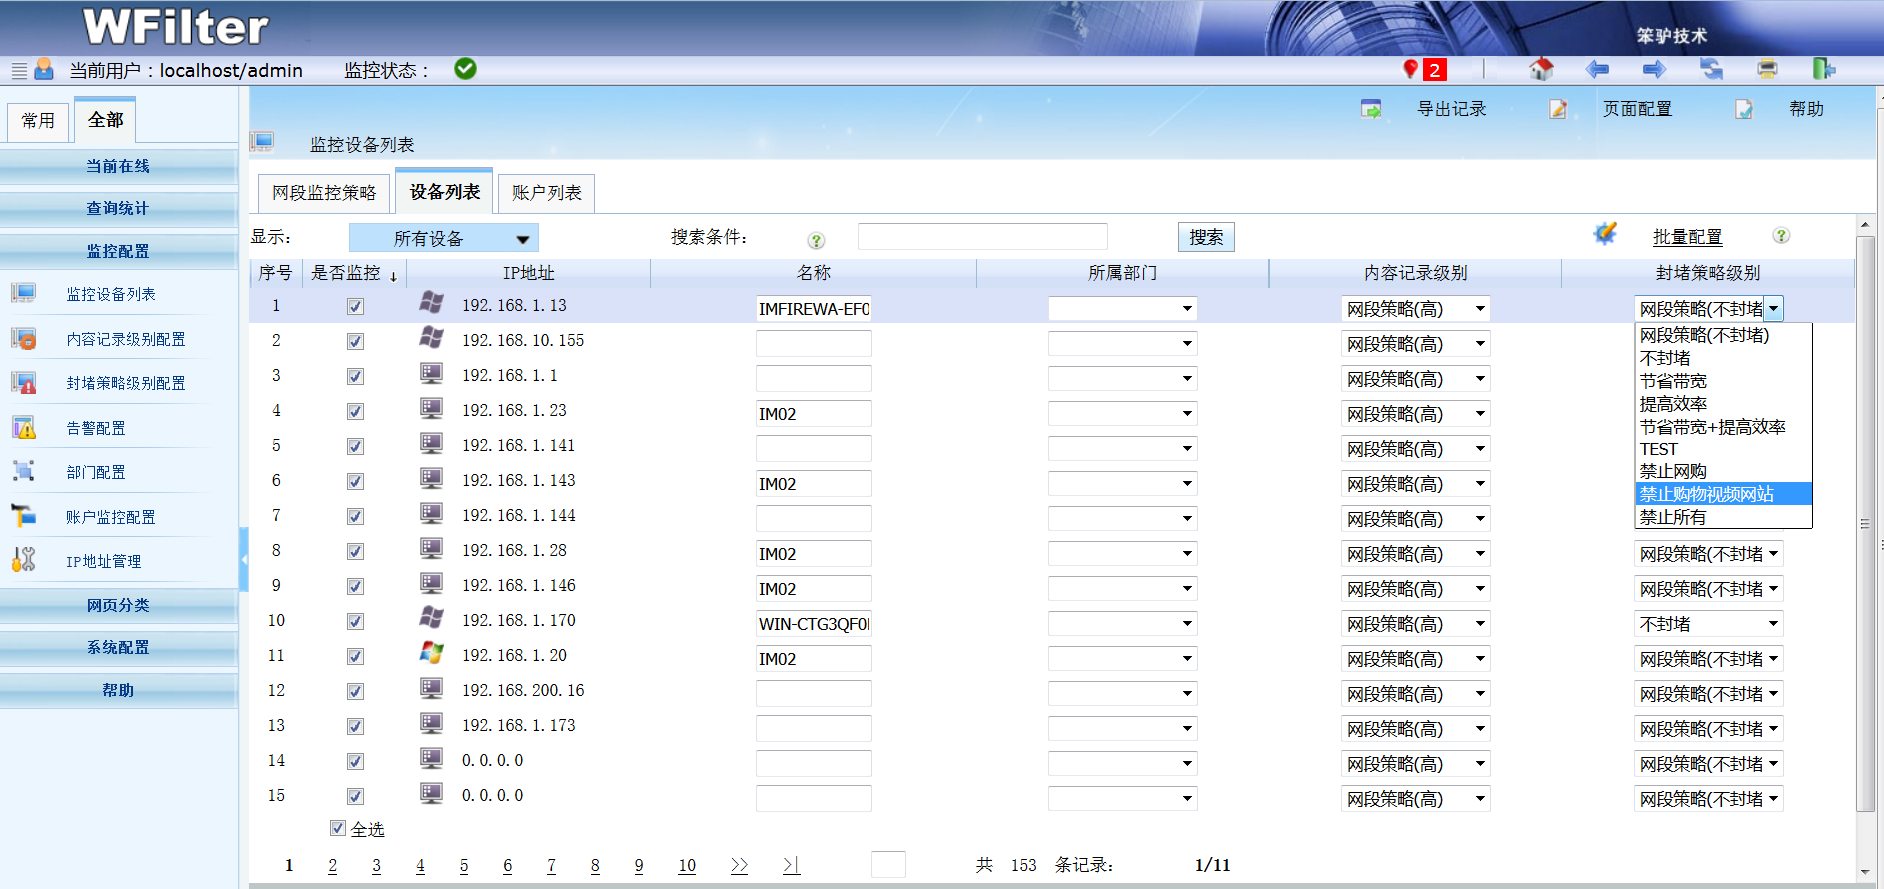Click the home icon in the top toolbar
The height and width of the screenshot is (889, 1884).
click(x=1541, y=69)
